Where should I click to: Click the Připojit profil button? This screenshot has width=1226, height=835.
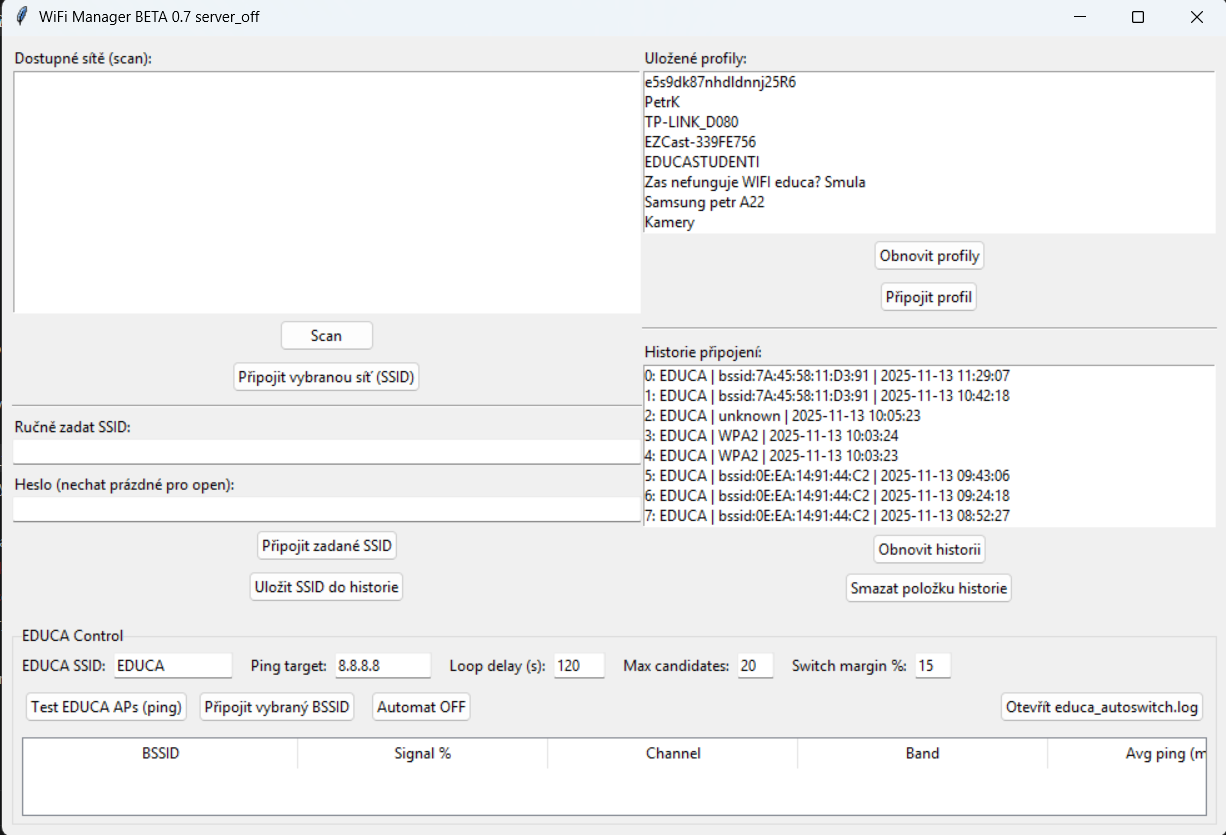929,297
